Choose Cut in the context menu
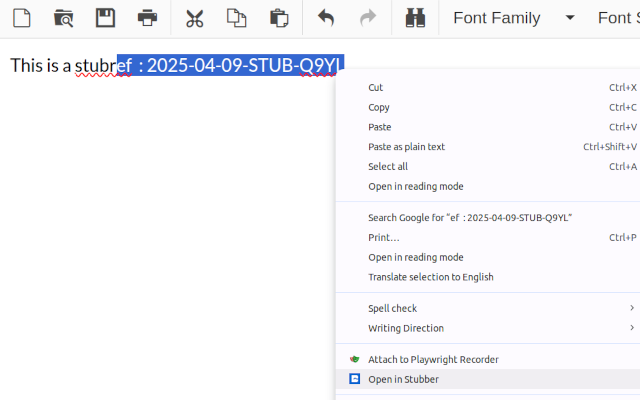Screen dimensions: 640x400 (x=488, y=87)
